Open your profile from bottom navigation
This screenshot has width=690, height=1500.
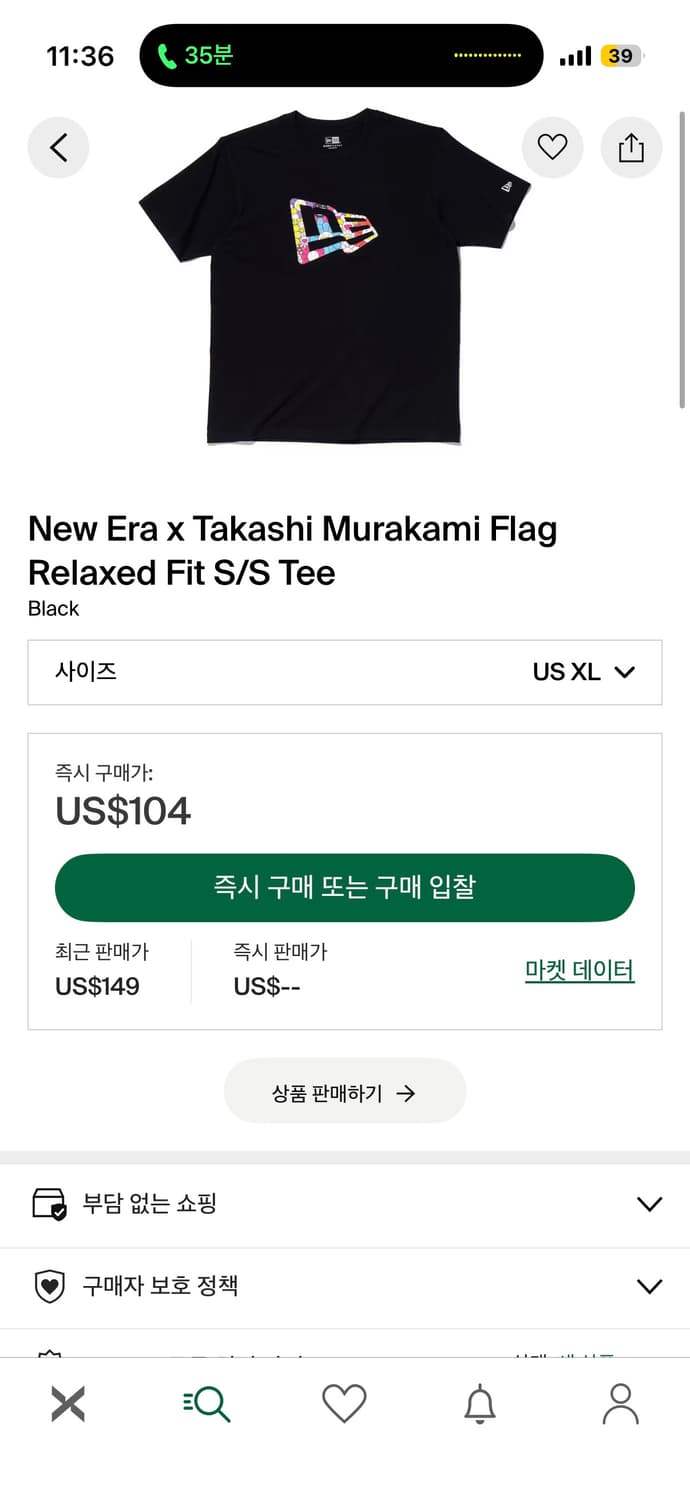(621, 1402)
